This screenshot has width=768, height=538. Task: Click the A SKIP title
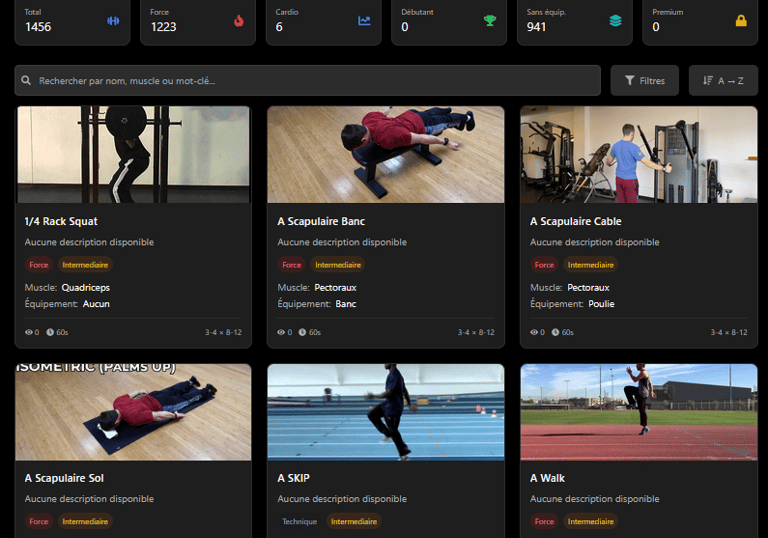(293, 478)
